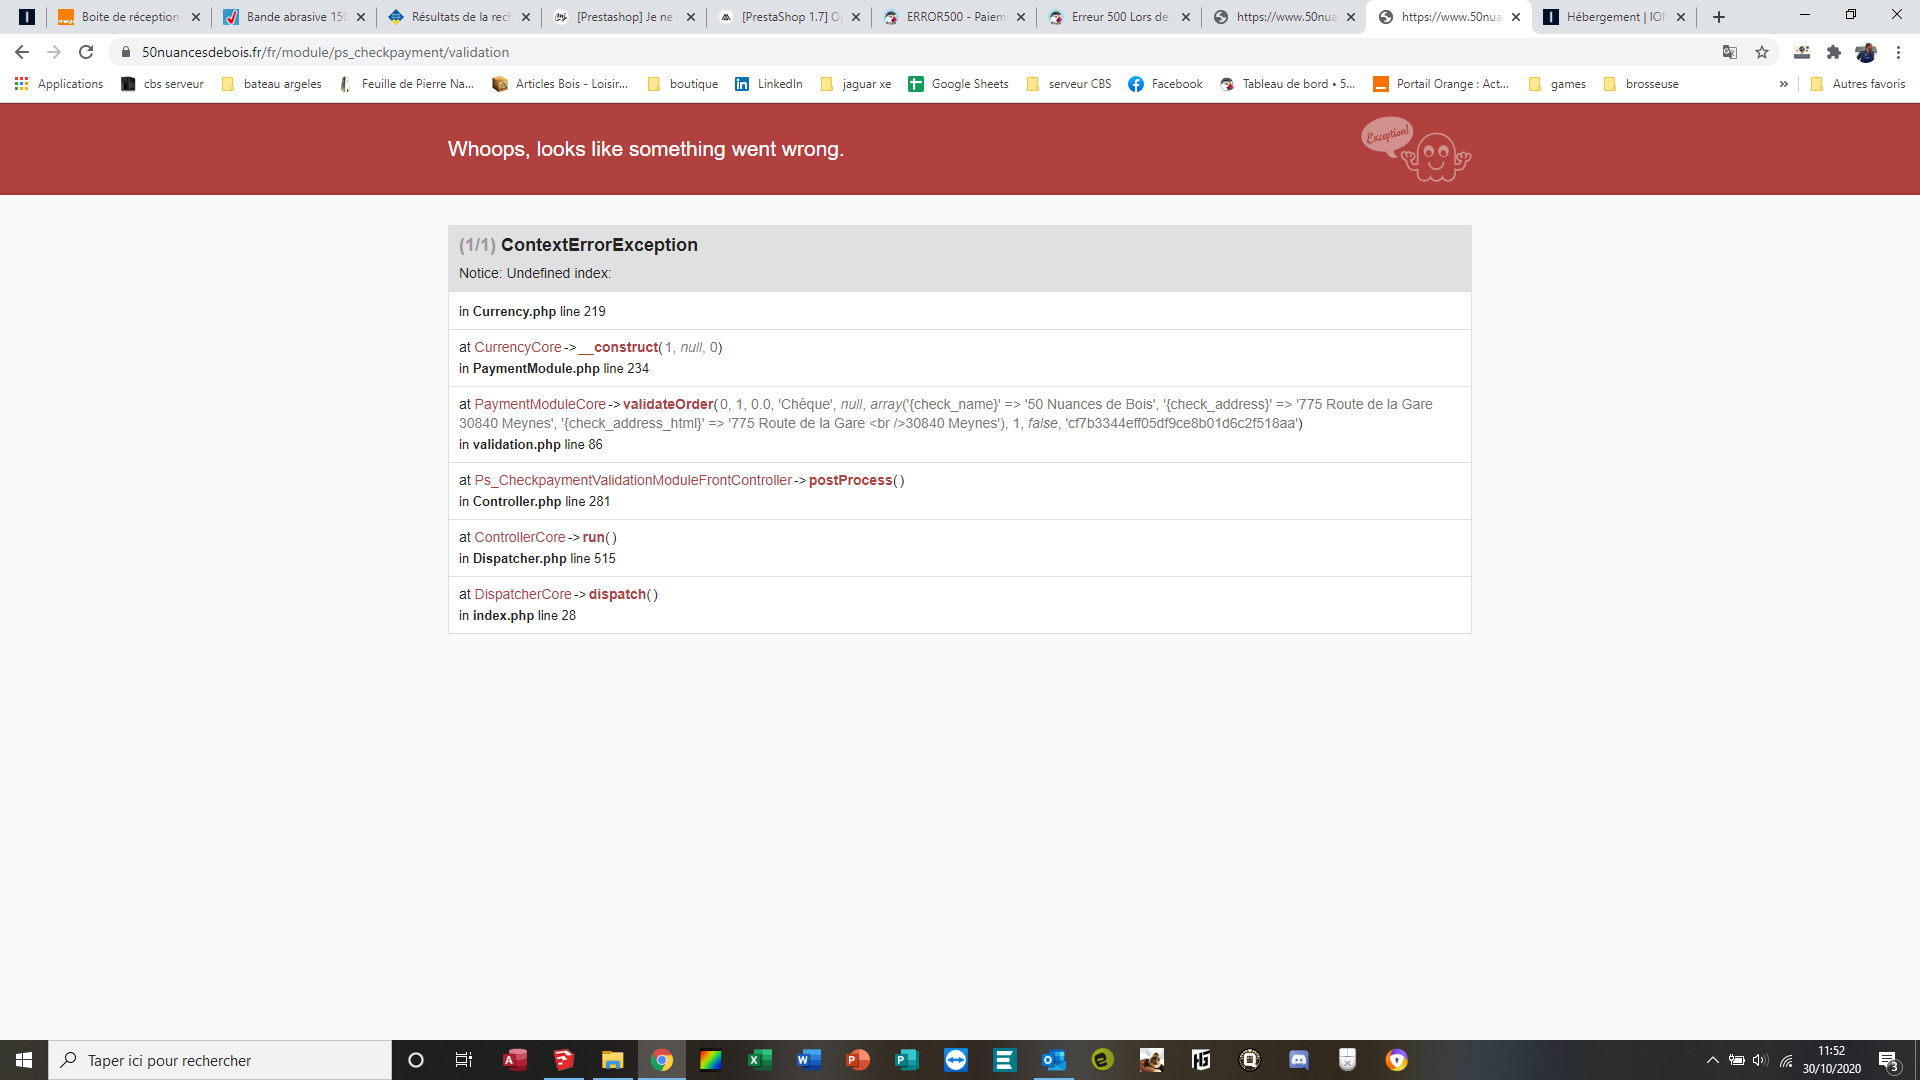Open the Windows notification center
This screenshot has height=1080, width=1920.
click(1888, 1060)
